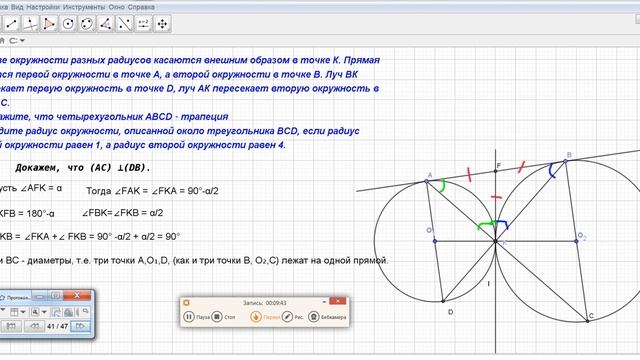Click center point O₂ of the second circle
Viewport: 640px width, 360px height.
[x=576, y=241]
